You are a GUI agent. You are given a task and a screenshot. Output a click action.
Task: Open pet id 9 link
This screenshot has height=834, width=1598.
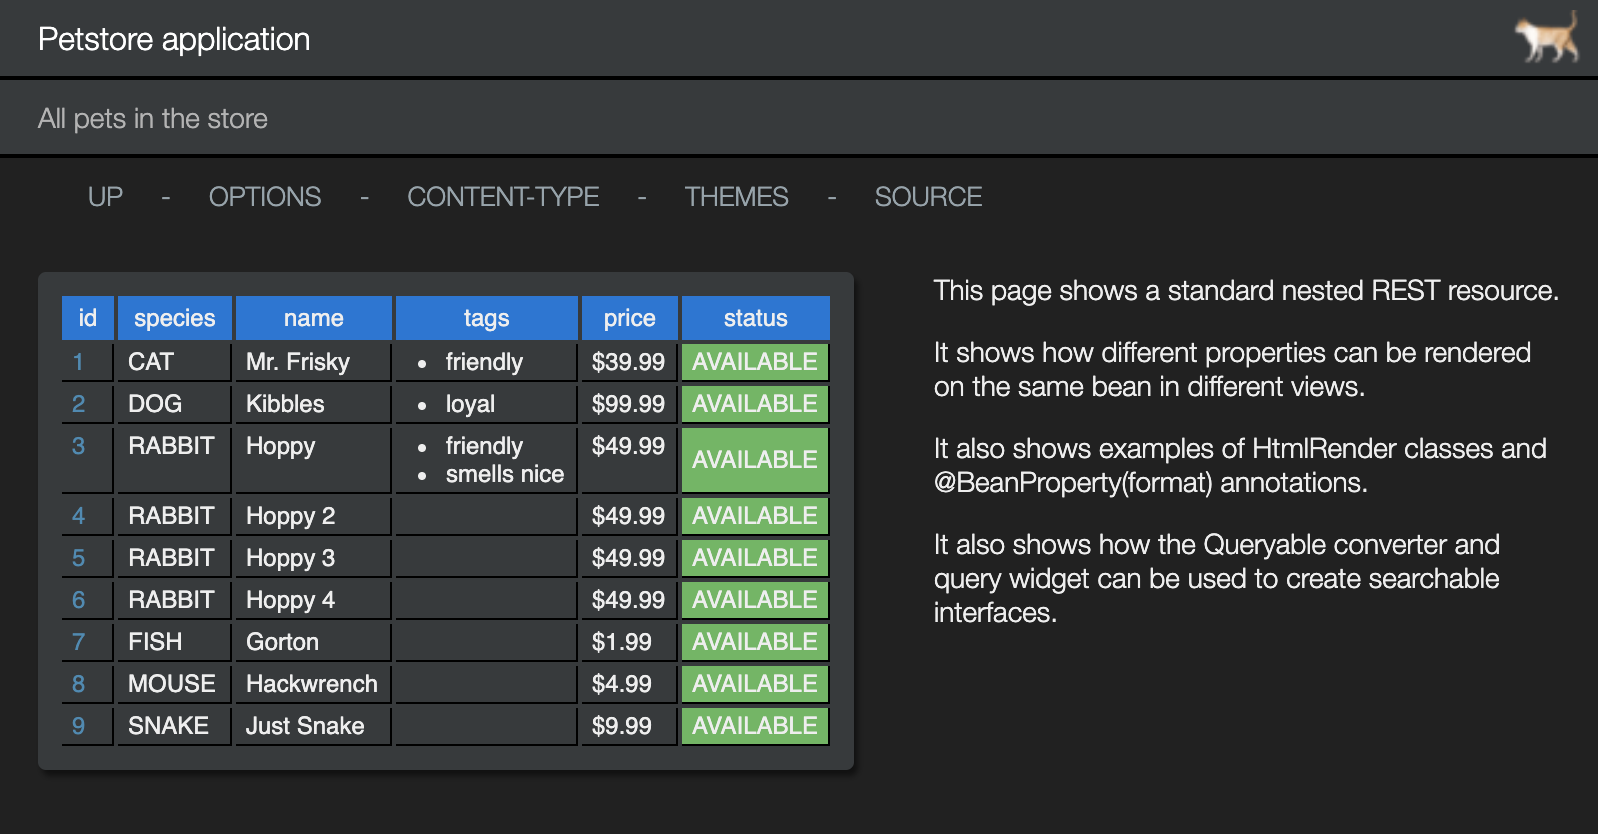pos(78,726)
